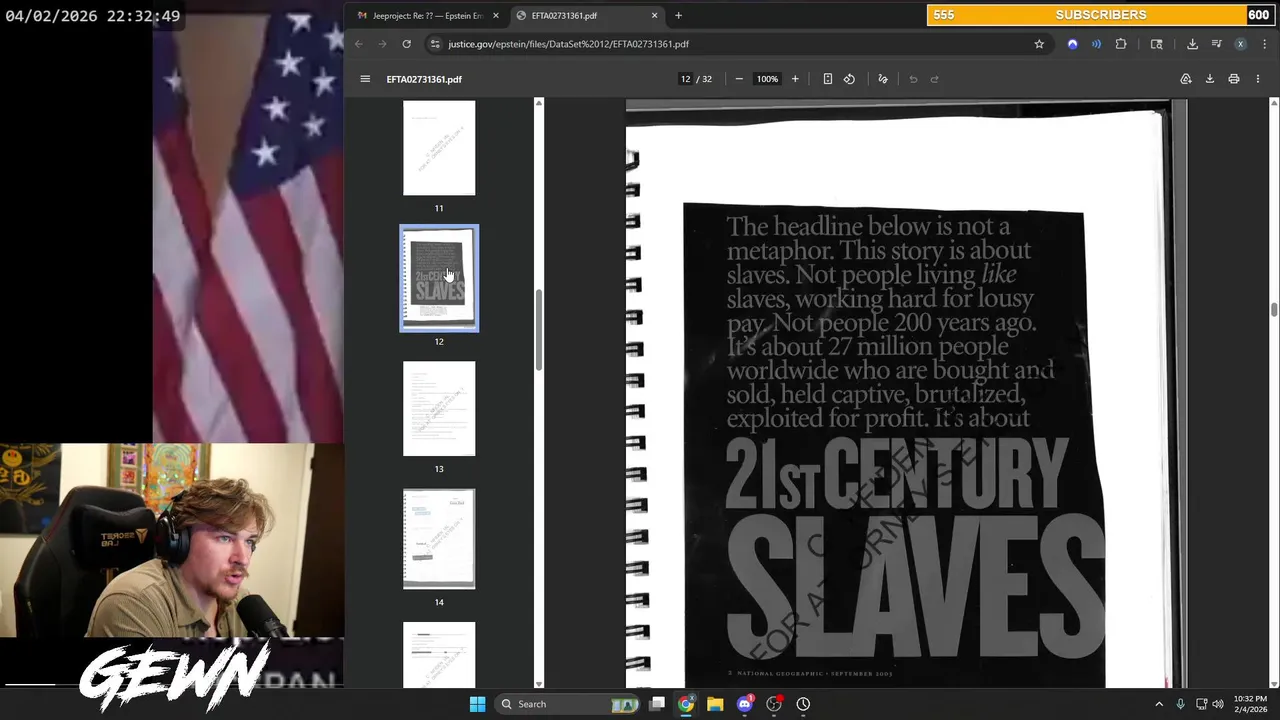
Task: Close the Jeeproject Gmail tab
Action: tap(495, 15)
